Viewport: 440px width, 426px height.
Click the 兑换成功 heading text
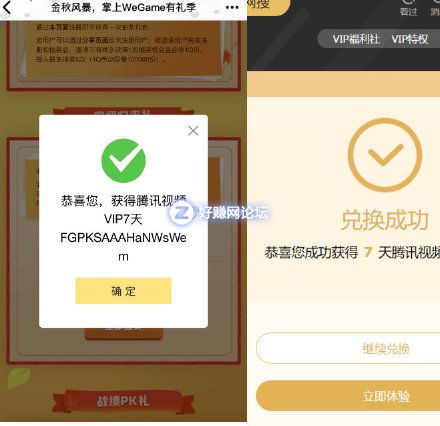385,220
